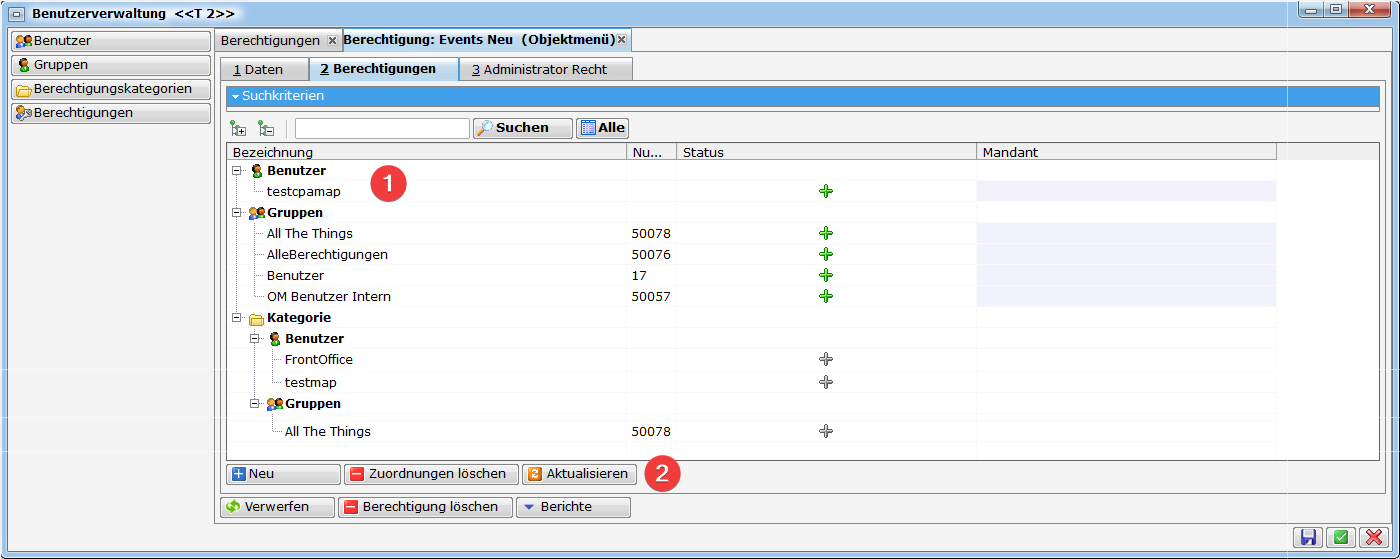Toggle grey plus status of testmap
1400x559 pixels.
825,382
